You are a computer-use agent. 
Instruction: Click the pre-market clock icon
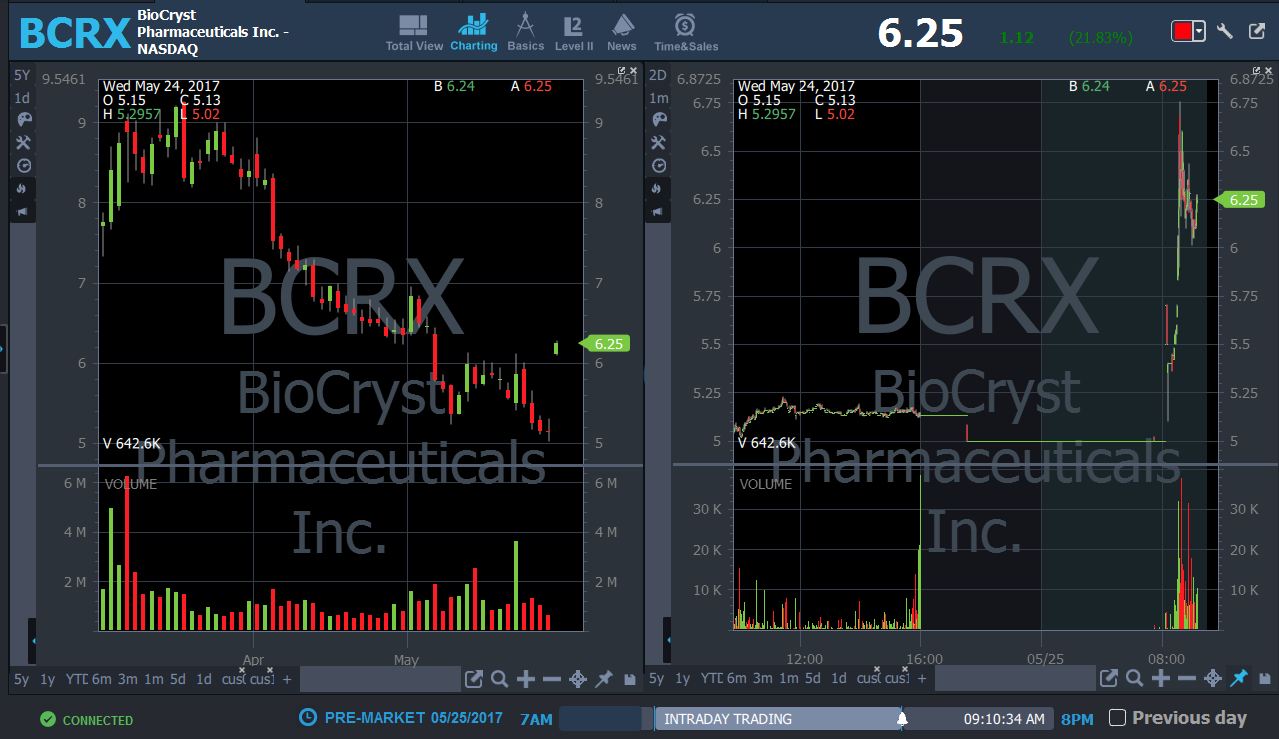click(308, 717)
